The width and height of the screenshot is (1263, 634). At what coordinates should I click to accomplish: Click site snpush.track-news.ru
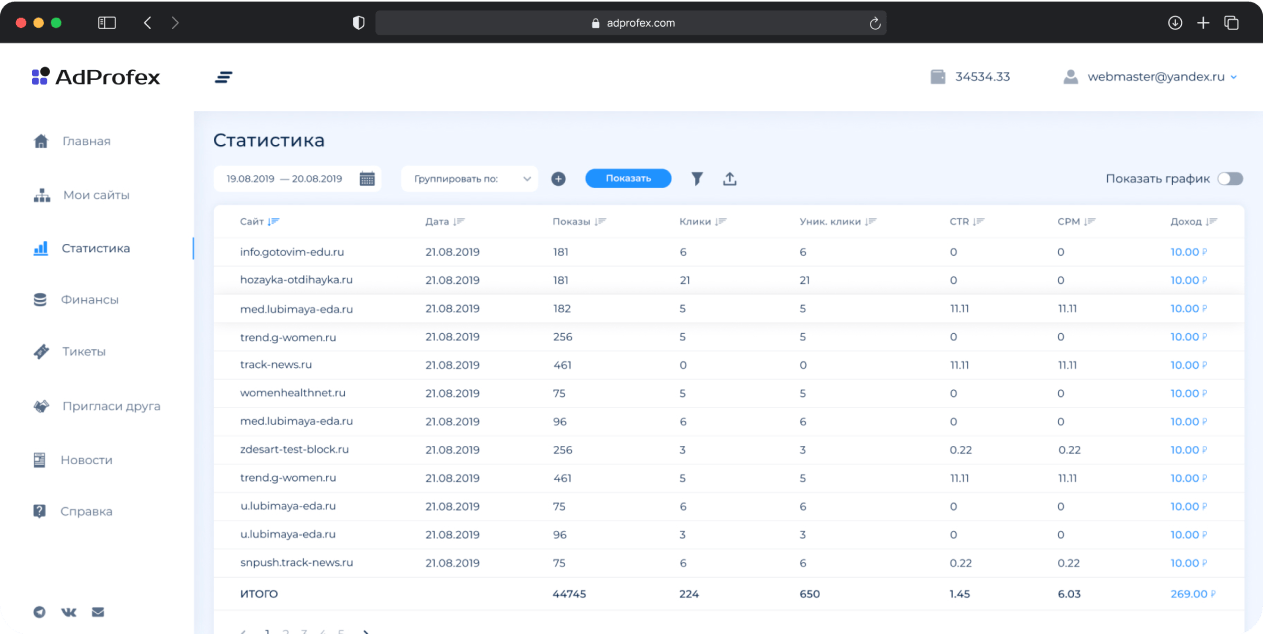click(x=296, y=563)
